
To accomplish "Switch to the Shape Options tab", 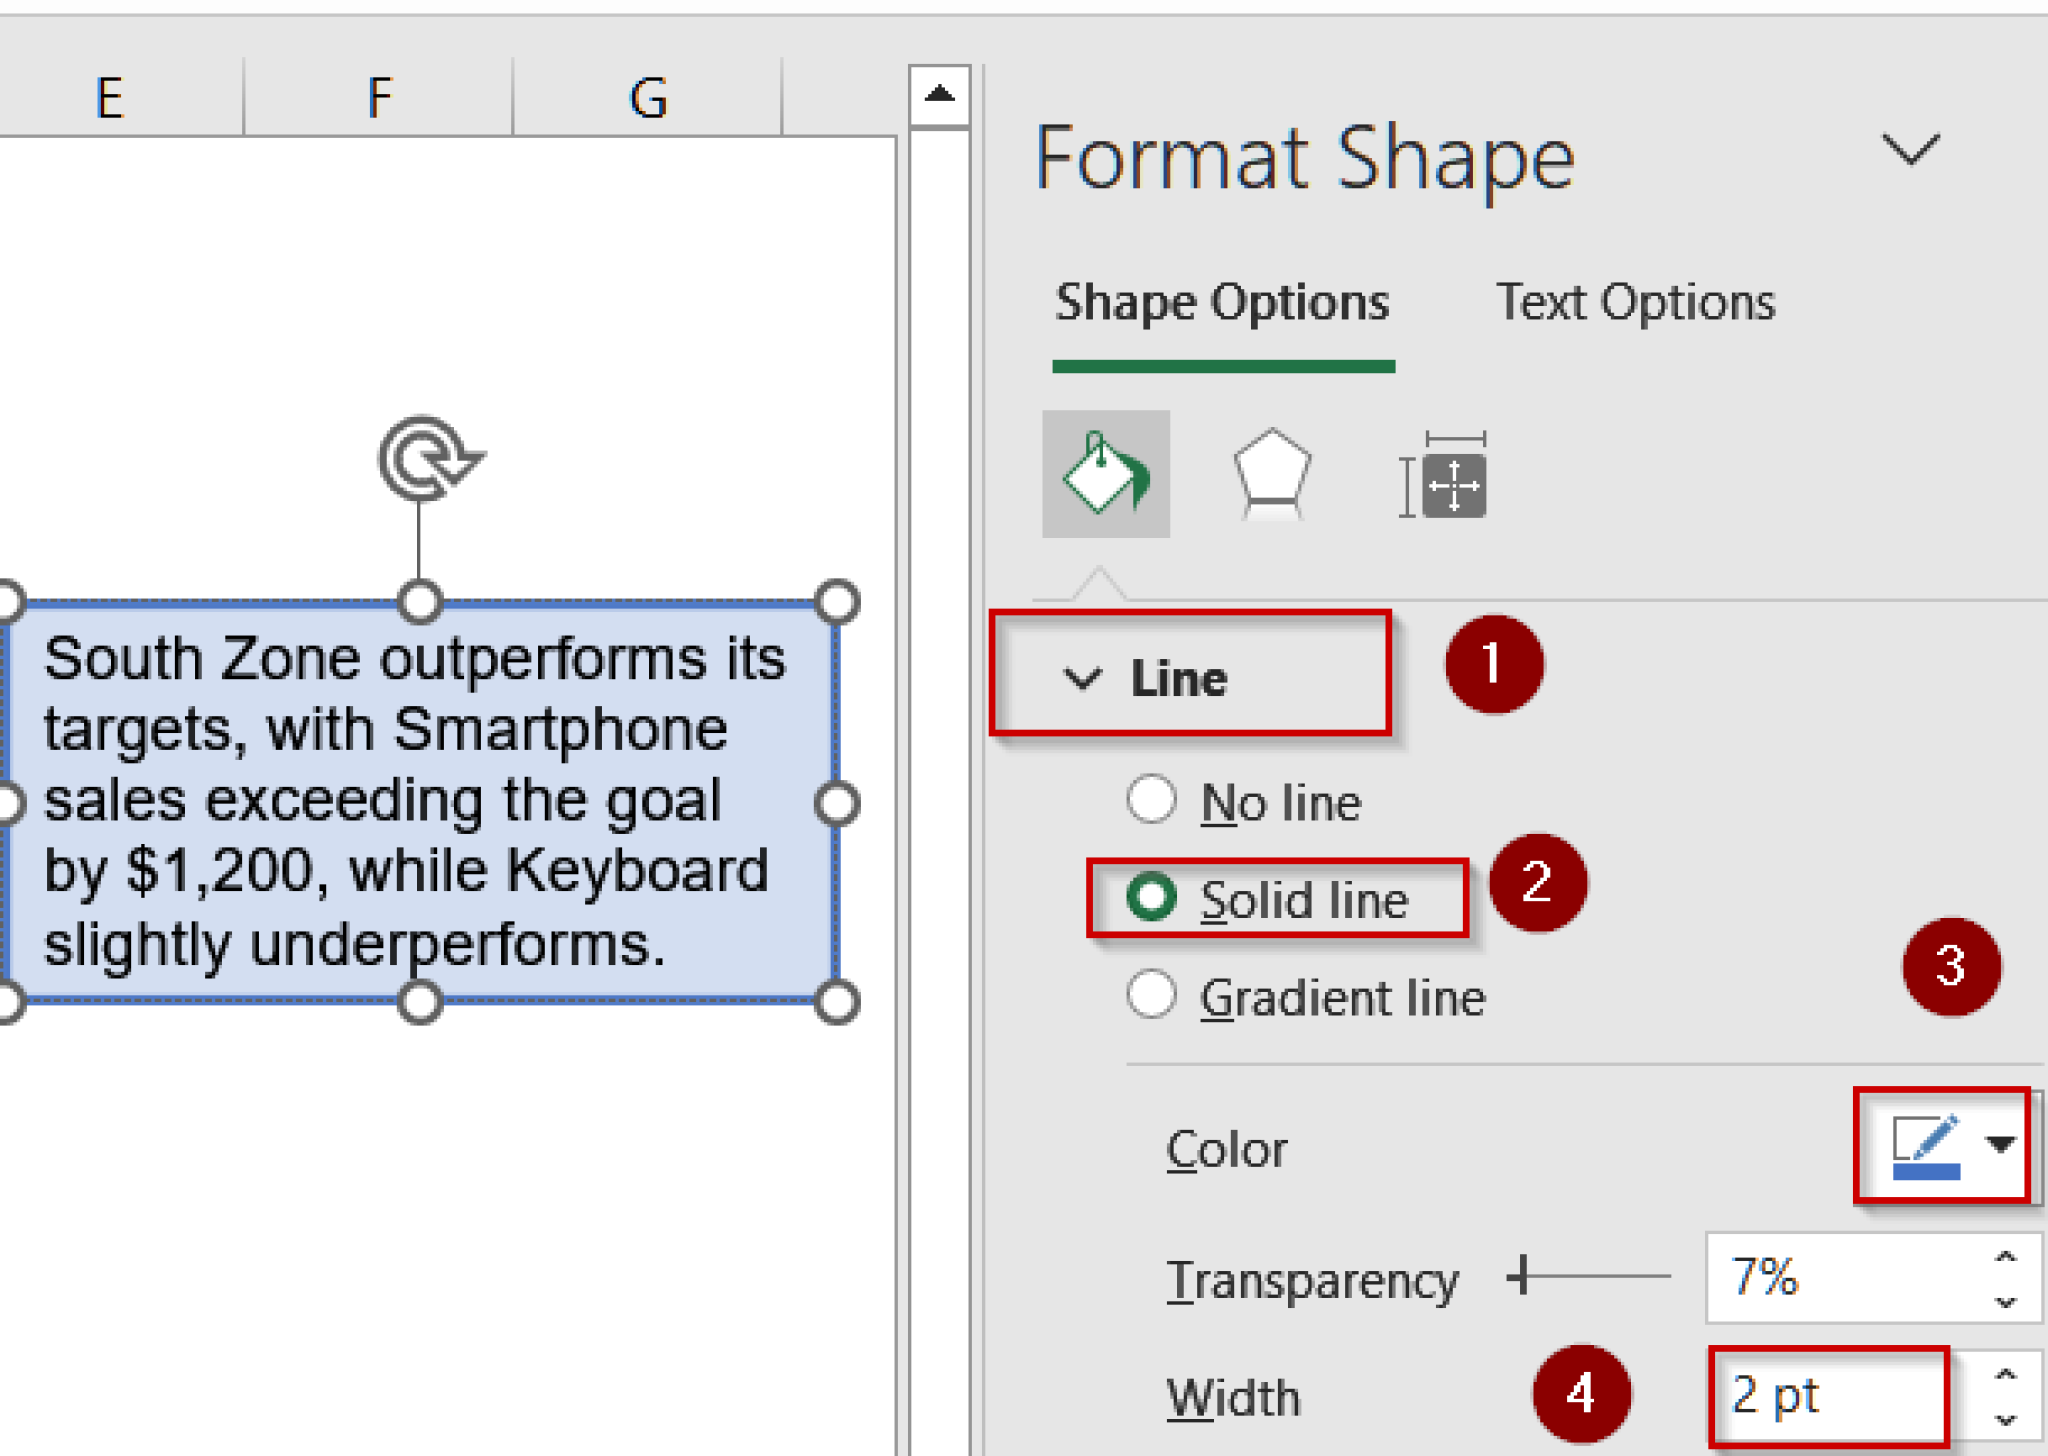I will (1222, 302).
